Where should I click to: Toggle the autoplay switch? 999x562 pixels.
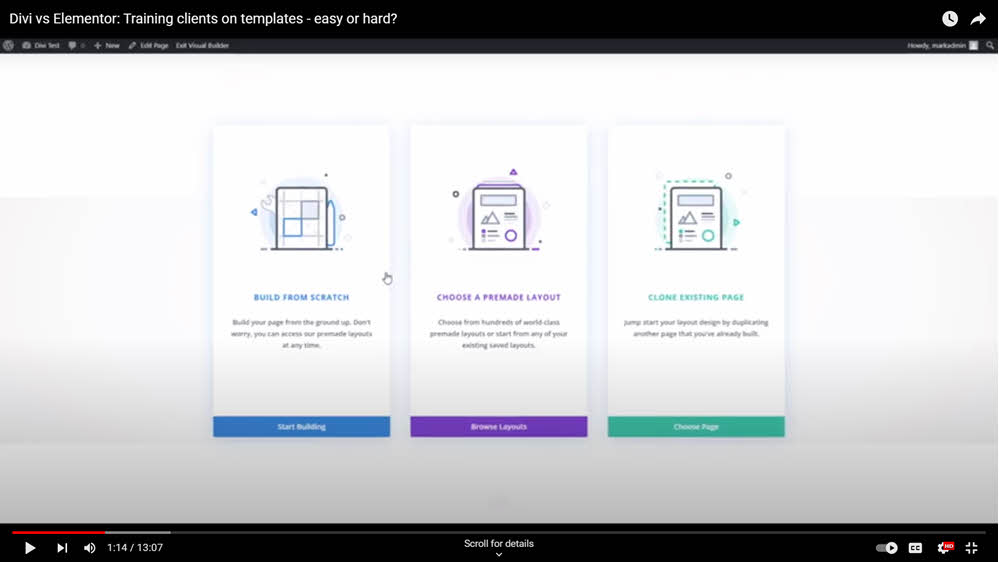(x=886, y=547)
